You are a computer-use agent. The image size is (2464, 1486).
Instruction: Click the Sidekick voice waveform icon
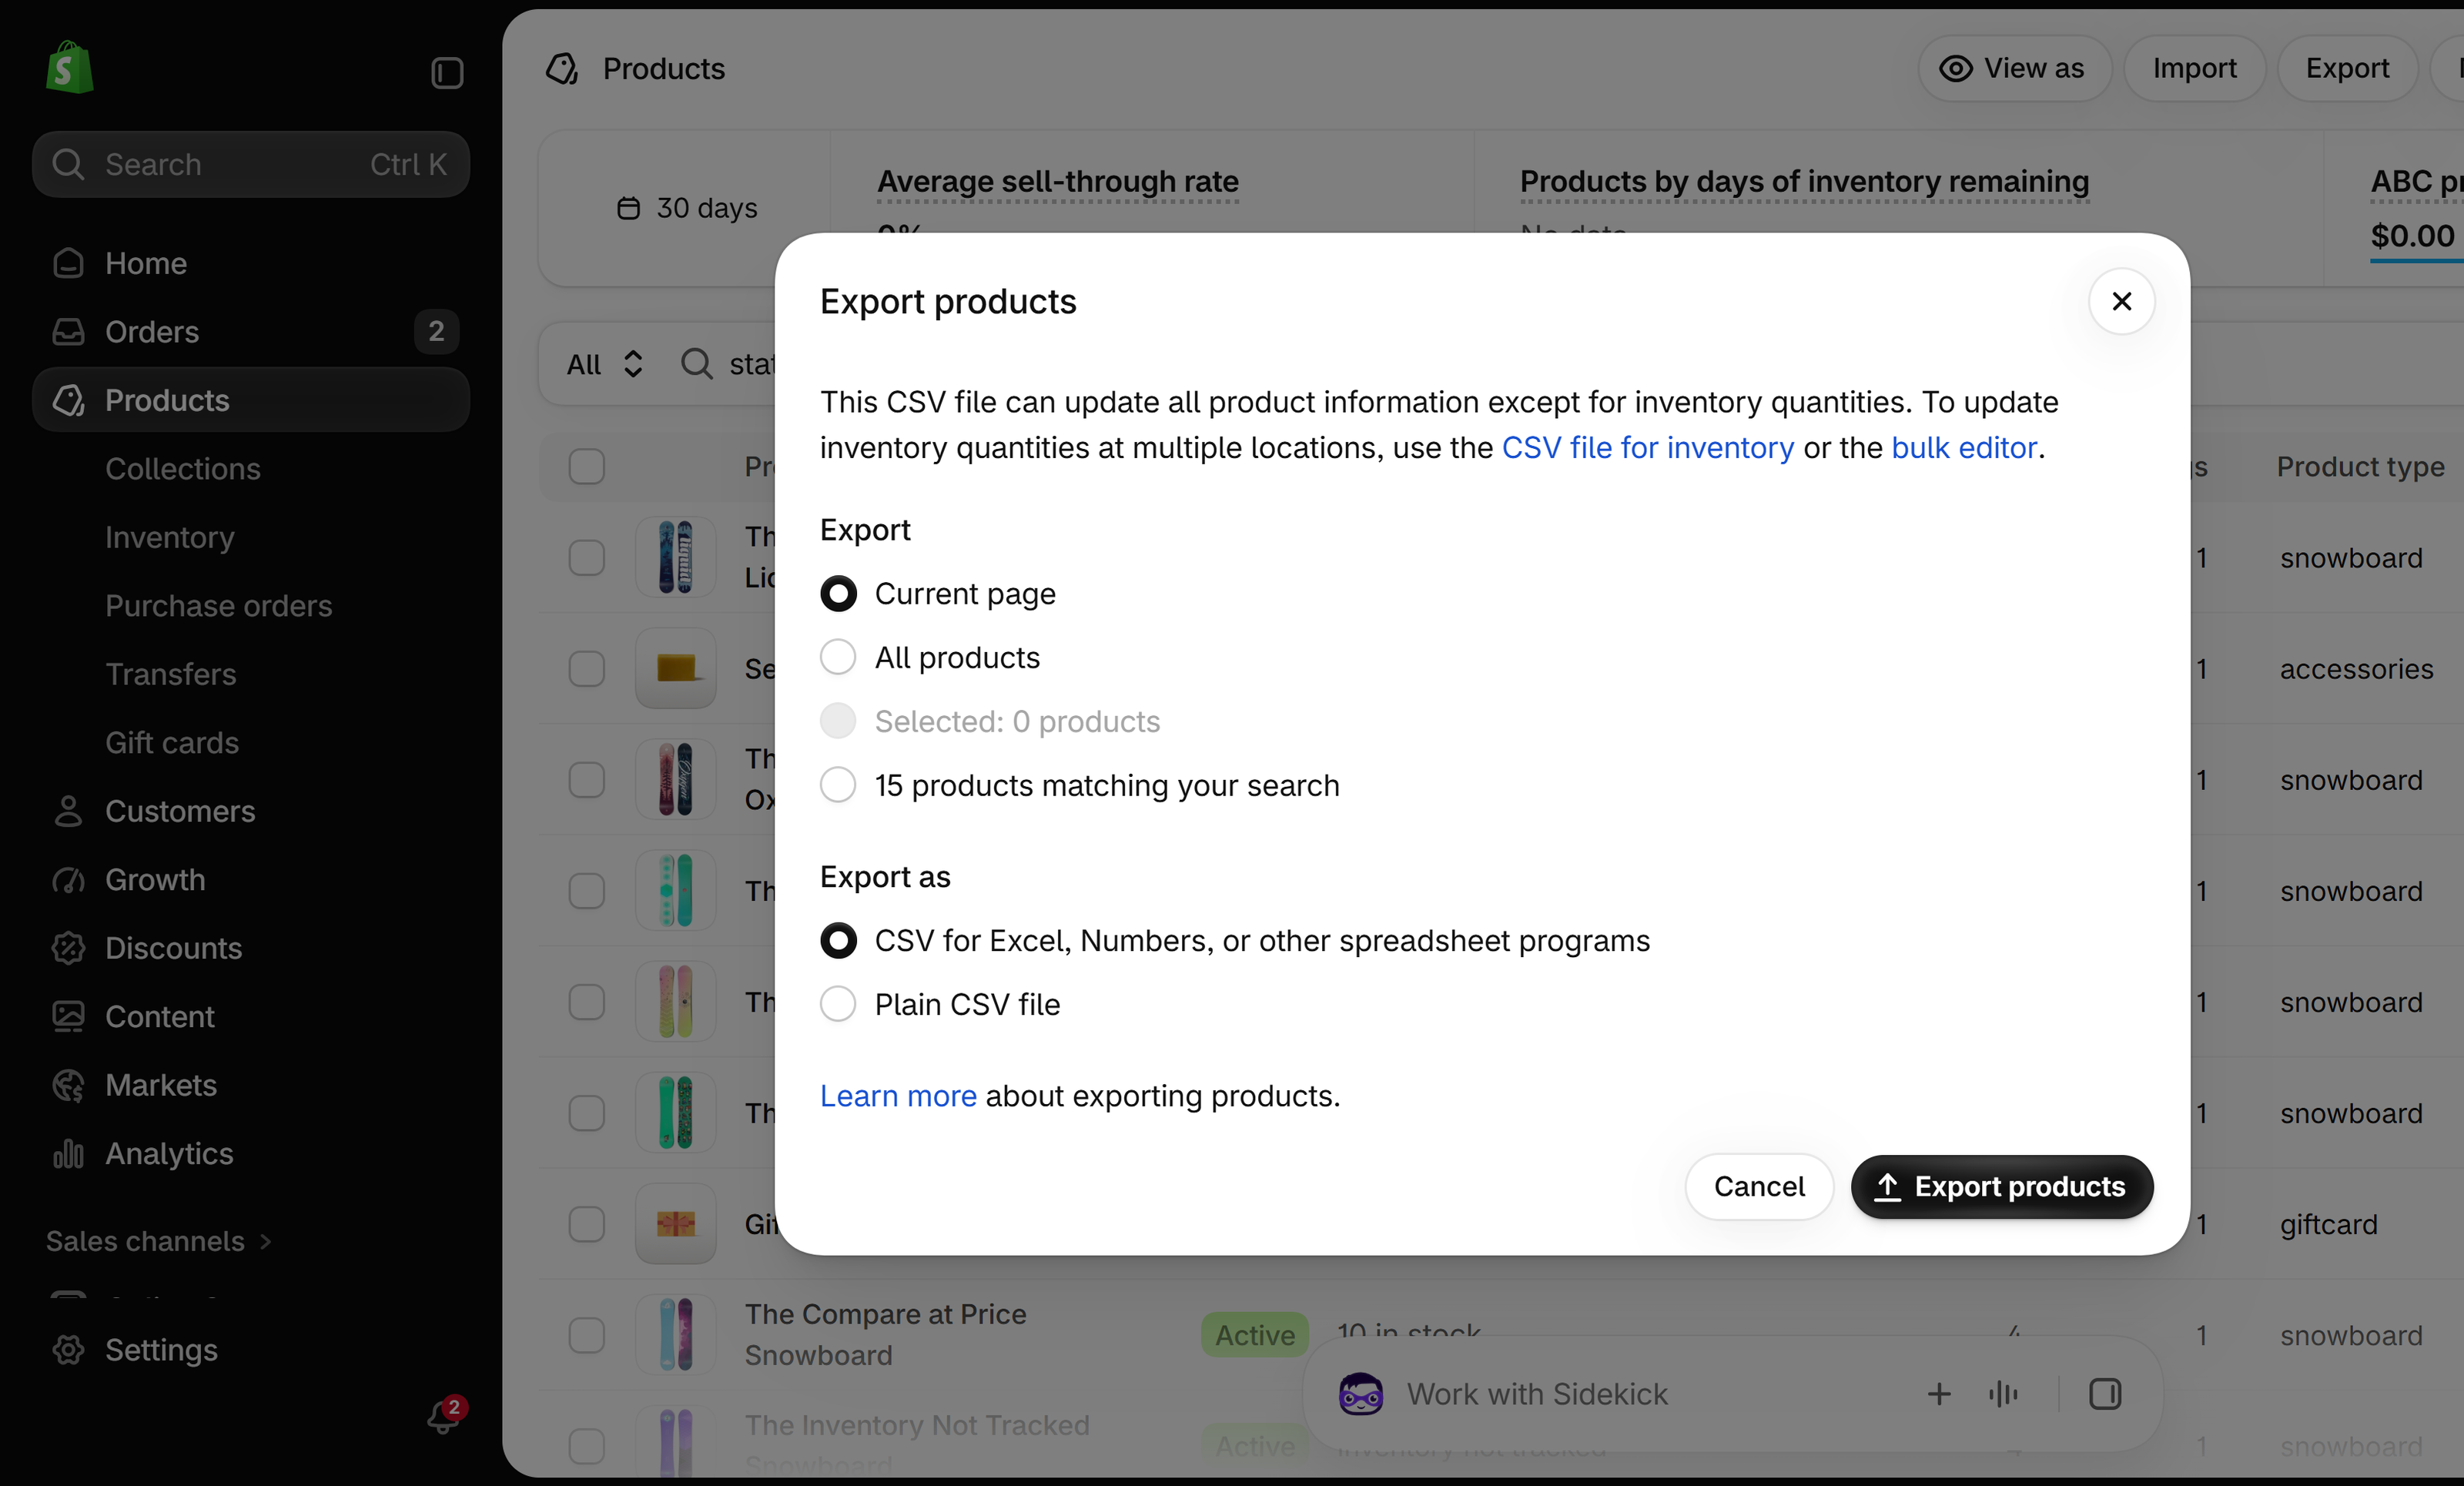click(x=2003, y=1394)
